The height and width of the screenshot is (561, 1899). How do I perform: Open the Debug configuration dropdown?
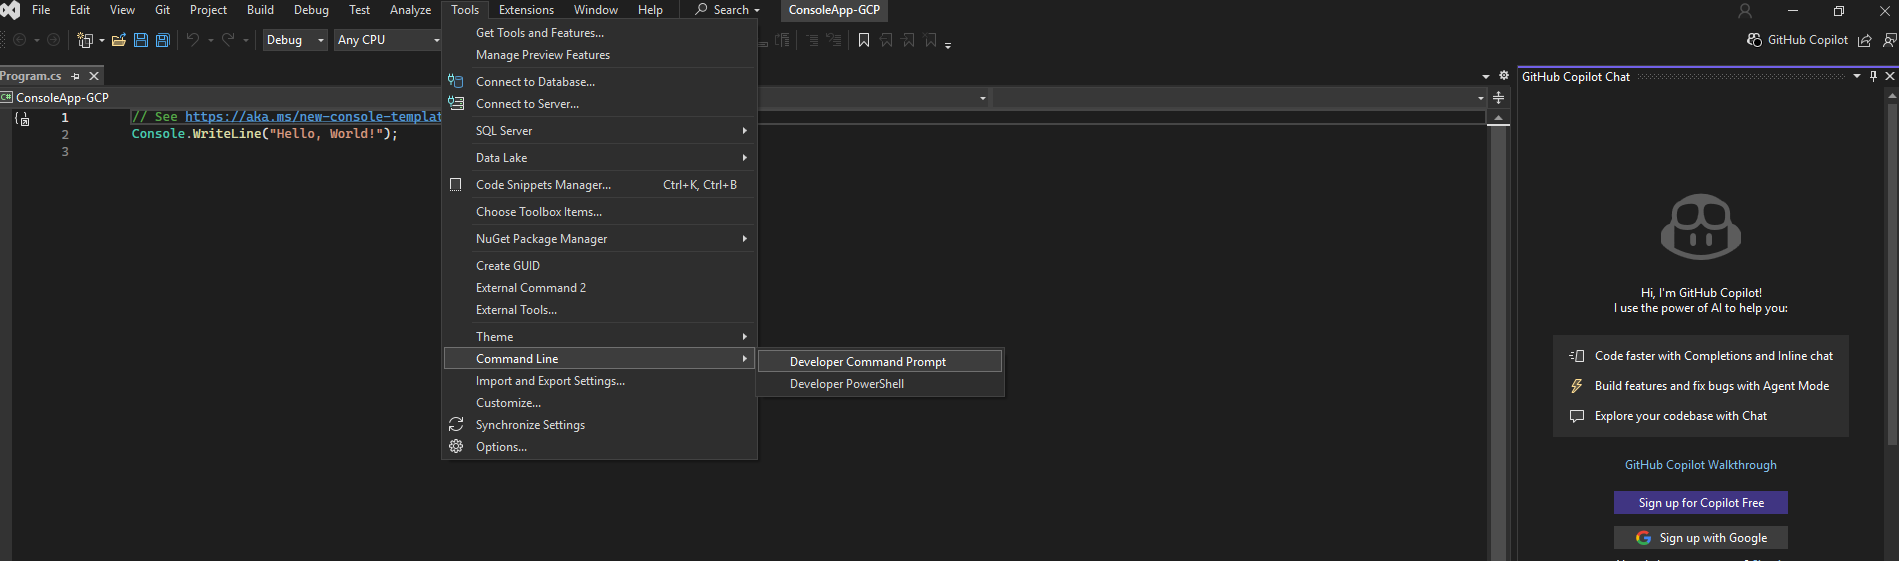295,40
